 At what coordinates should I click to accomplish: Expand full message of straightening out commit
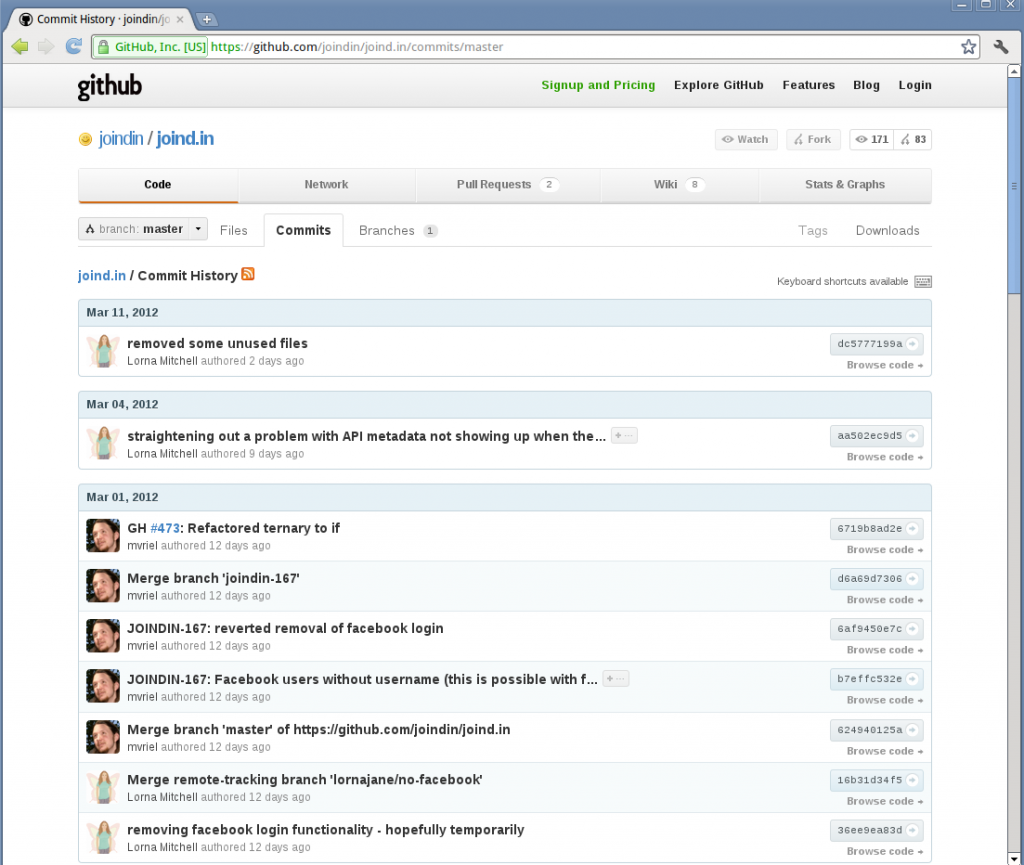click(x=624, y=435)
